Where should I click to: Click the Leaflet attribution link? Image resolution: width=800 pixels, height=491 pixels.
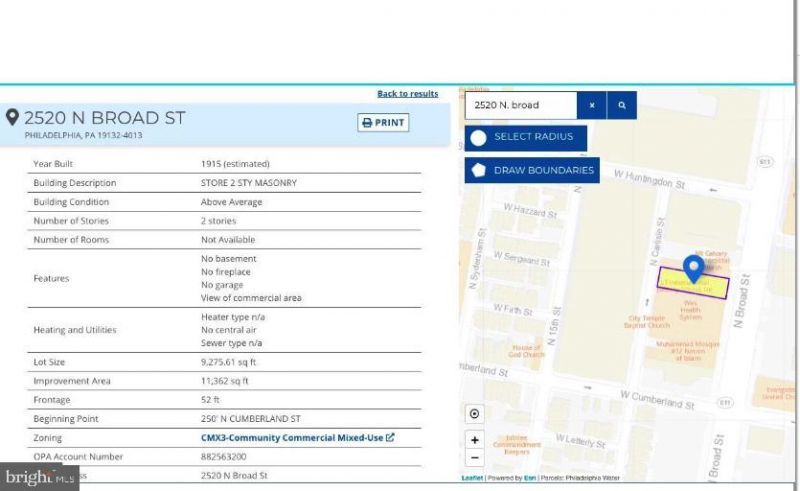[472, 478]
